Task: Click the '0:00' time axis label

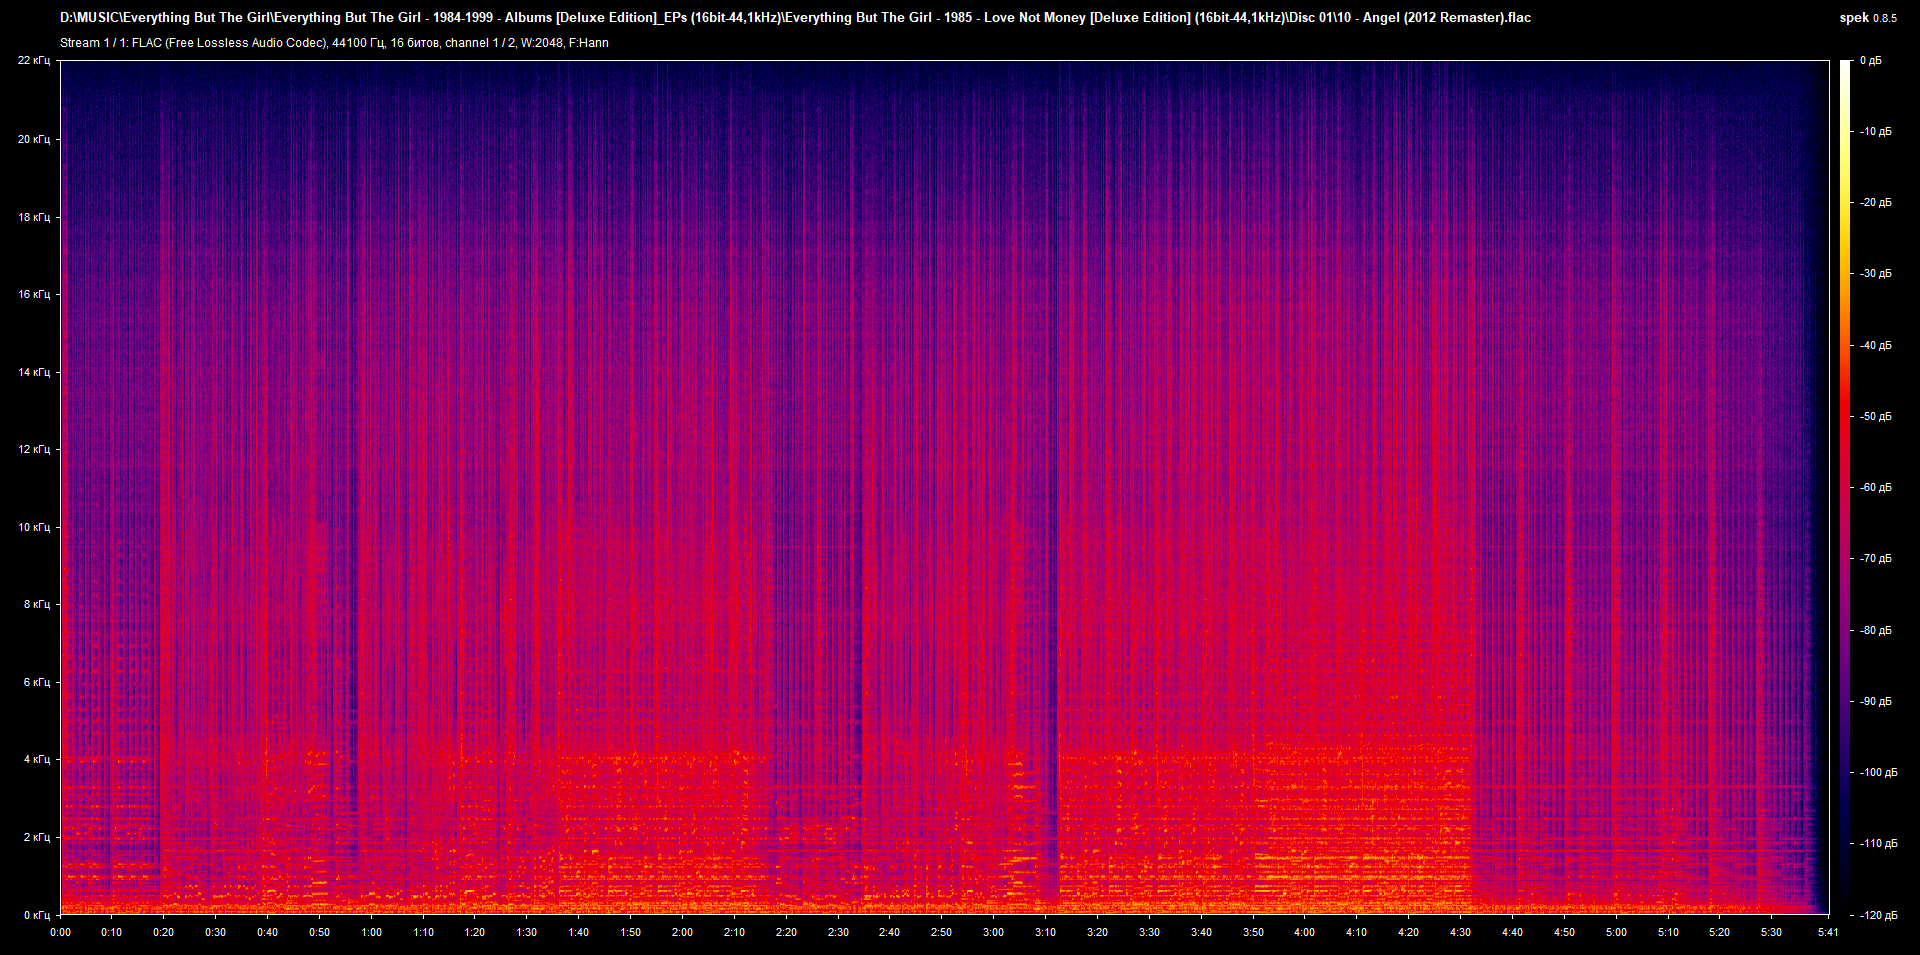Action: click(60, 932)
